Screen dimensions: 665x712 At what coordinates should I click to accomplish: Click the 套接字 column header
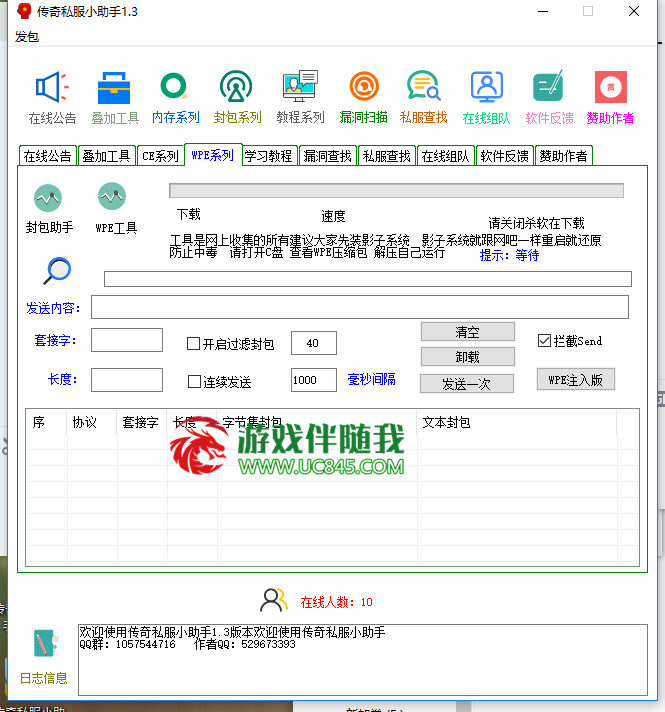(x=142, y=422)
